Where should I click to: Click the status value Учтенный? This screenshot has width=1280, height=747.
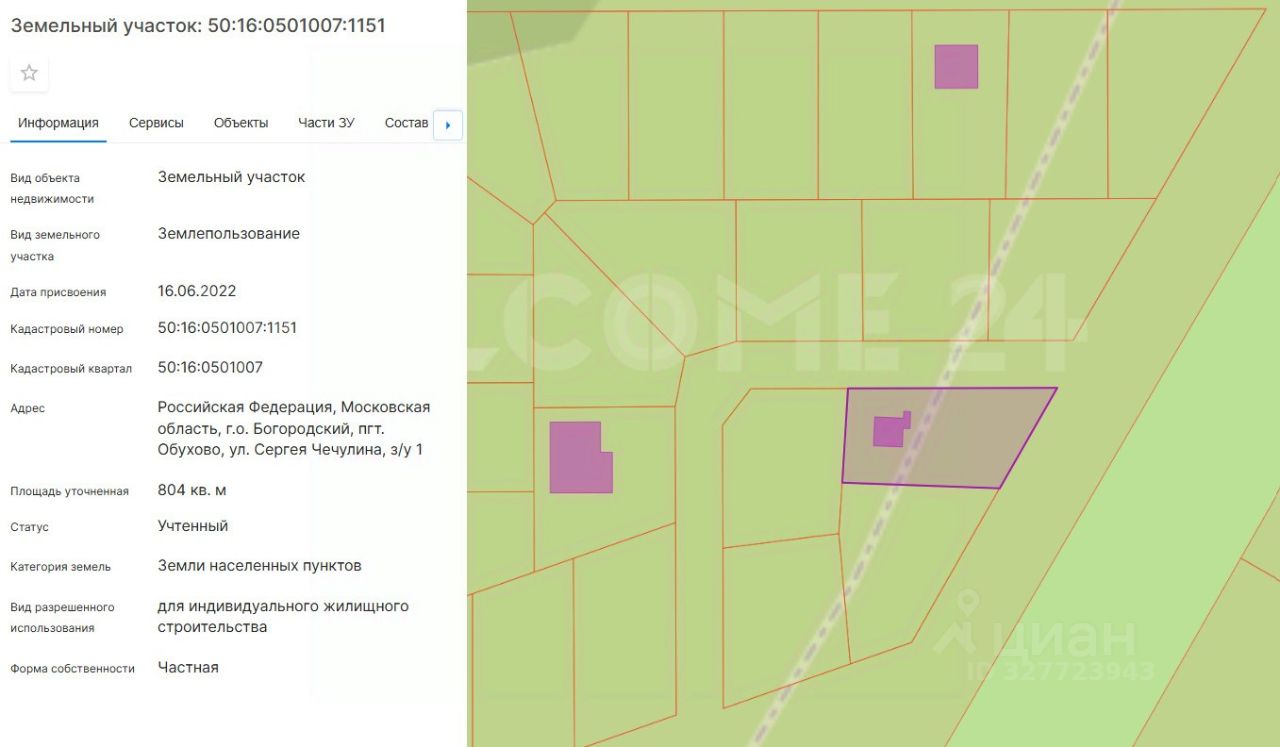[193, 526]
